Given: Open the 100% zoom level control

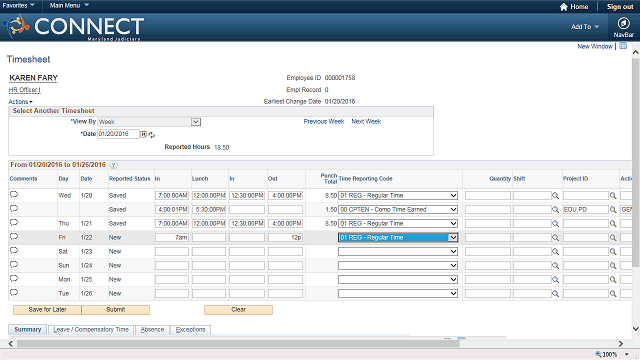Looking at the screenshot, I should (612, 354).
